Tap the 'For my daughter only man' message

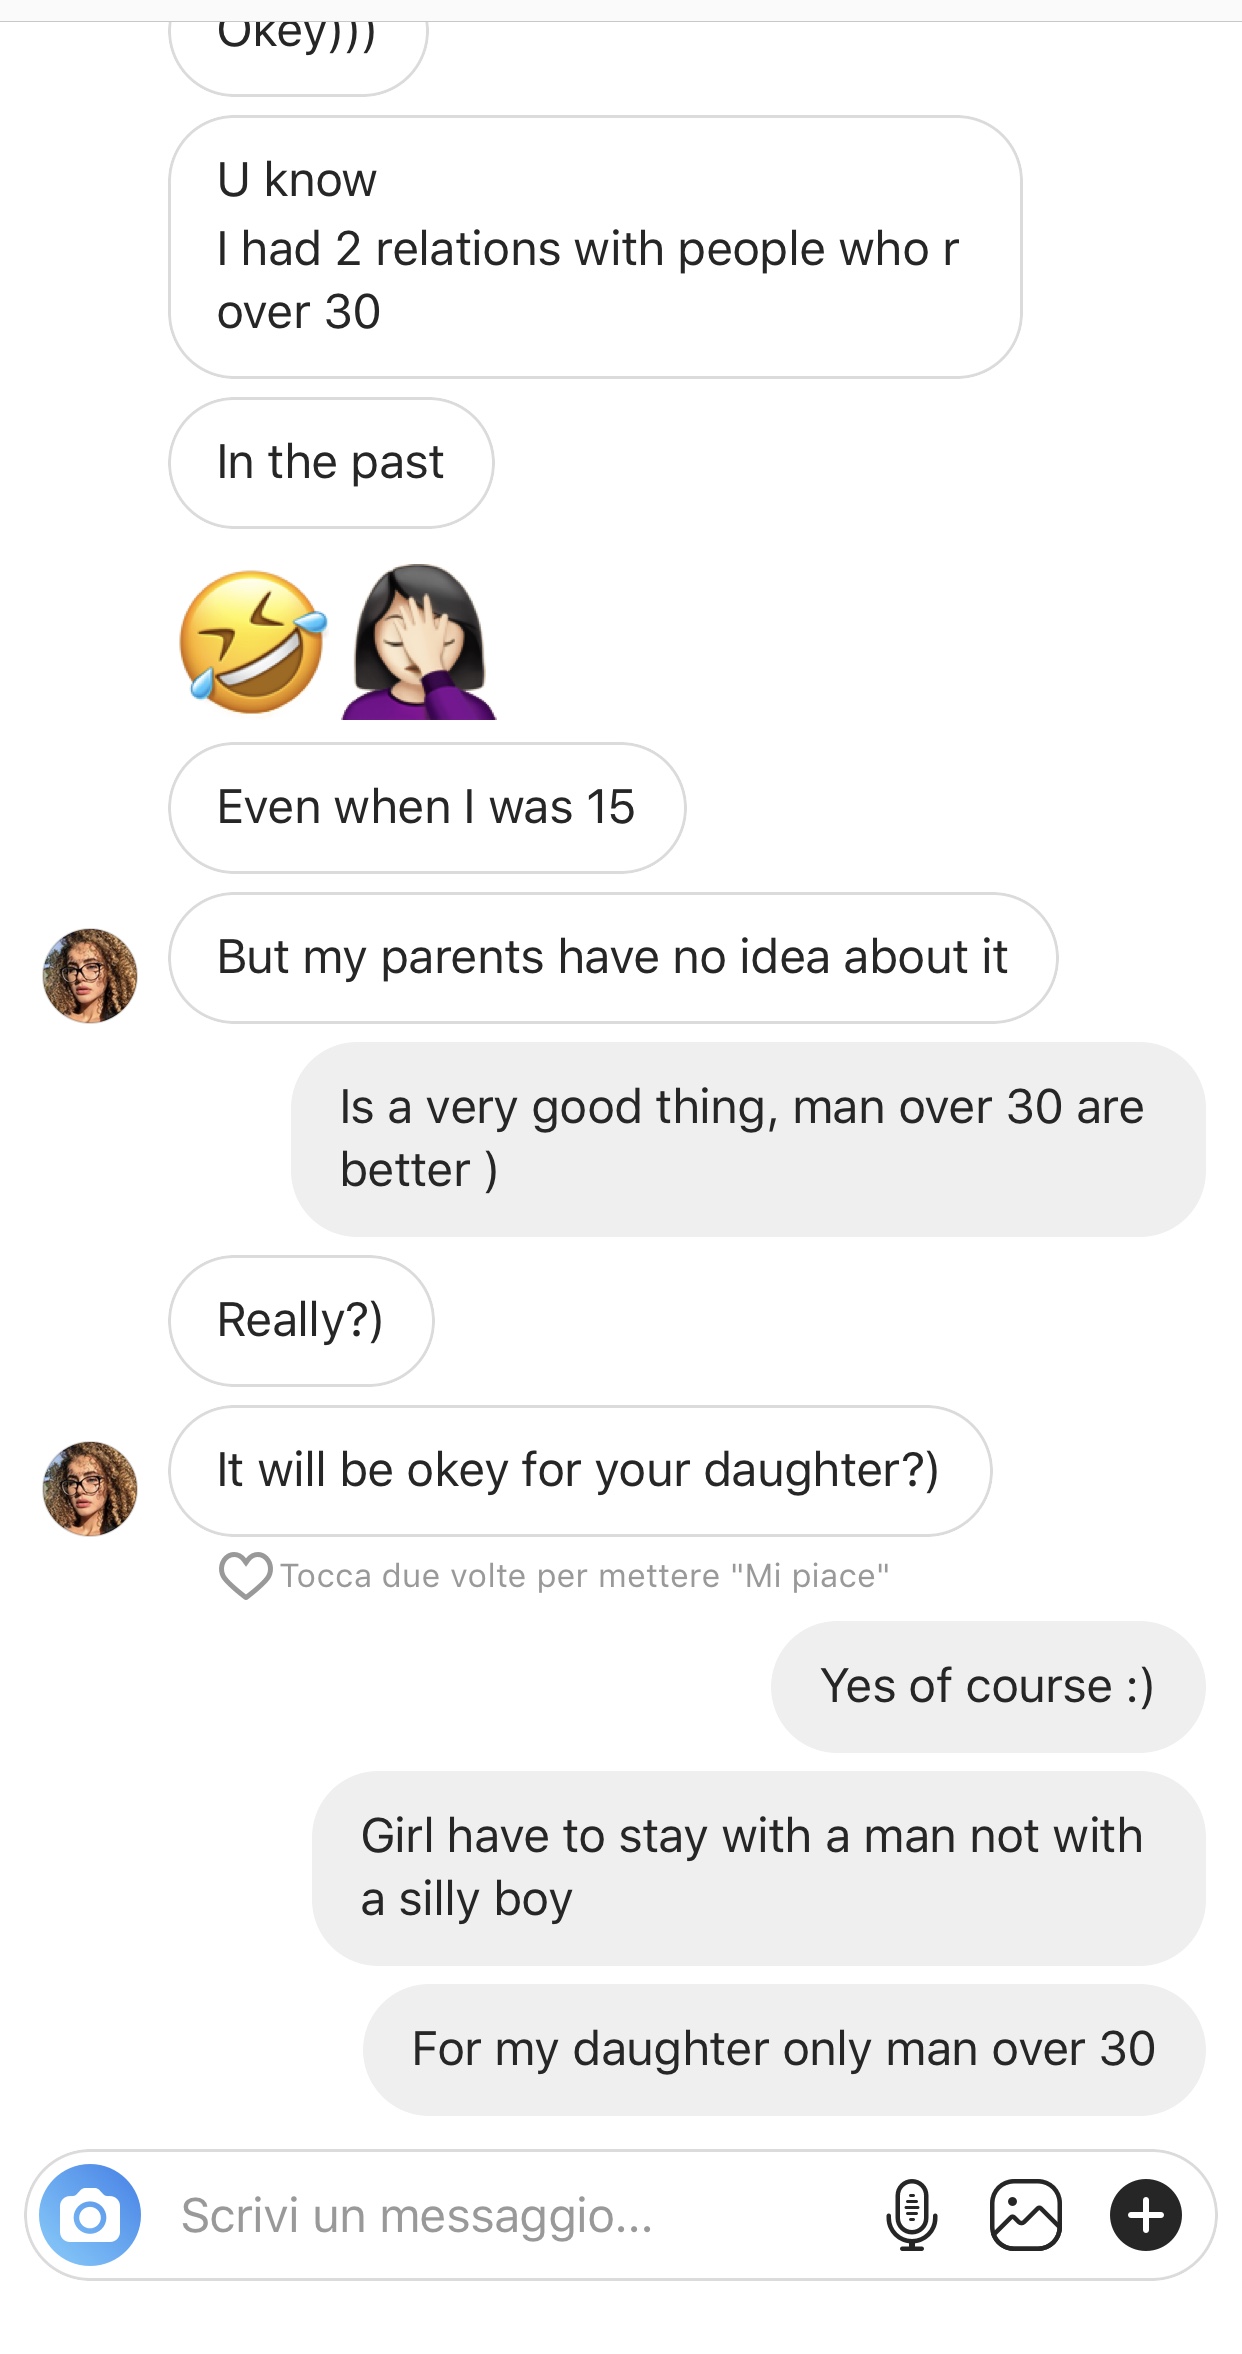tap(783, 2049)
